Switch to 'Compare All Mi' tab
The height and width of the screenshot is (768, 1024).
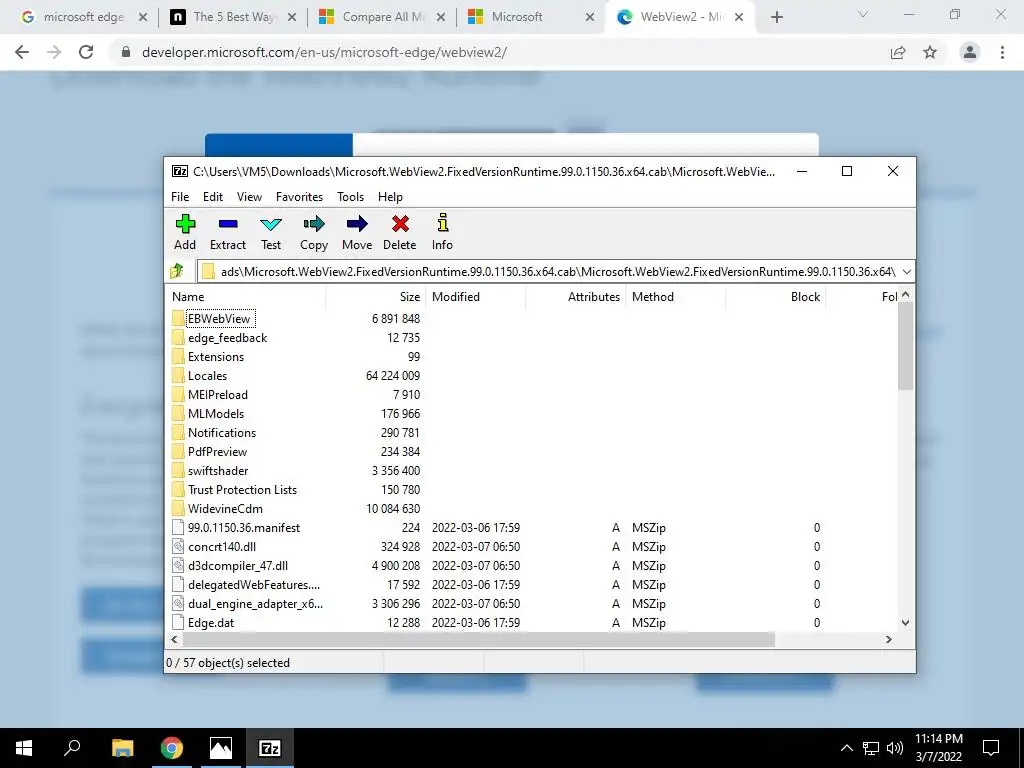(382, 17)
